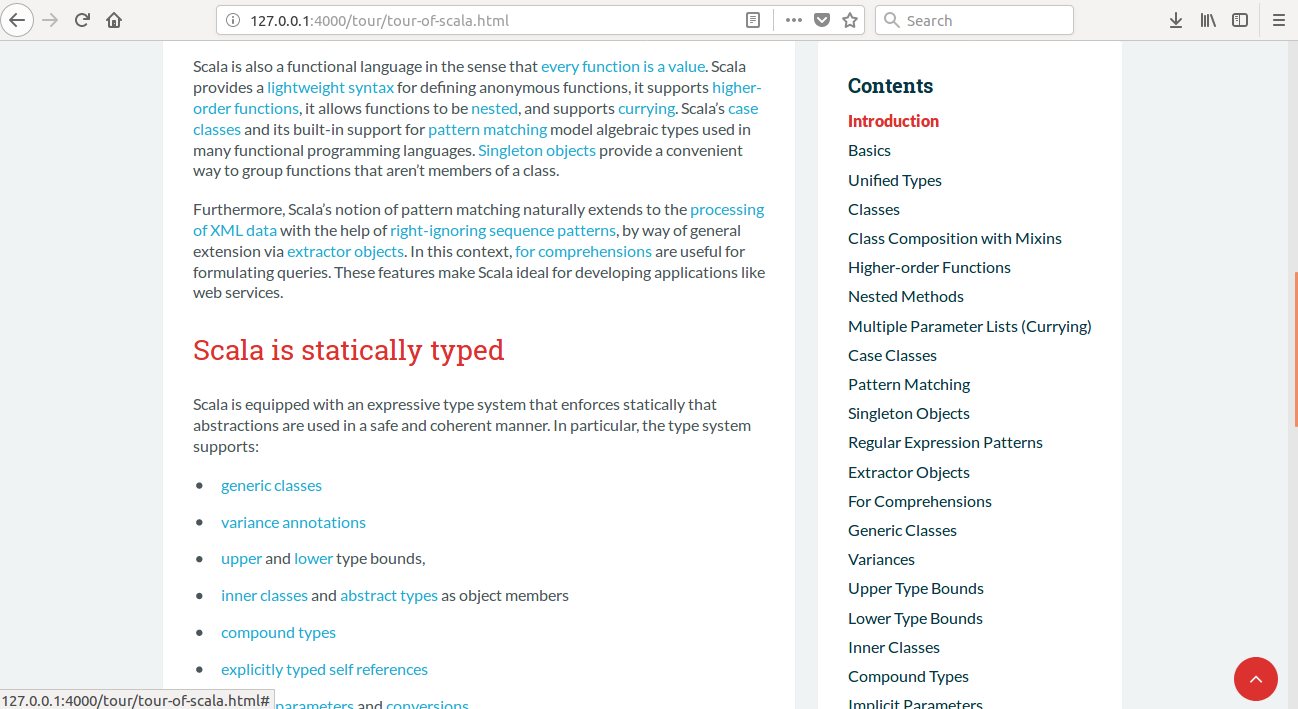Open the 'currying' link
This screenshot has width=1298, height=709.
pyautogui.click(x=647, y=108)
